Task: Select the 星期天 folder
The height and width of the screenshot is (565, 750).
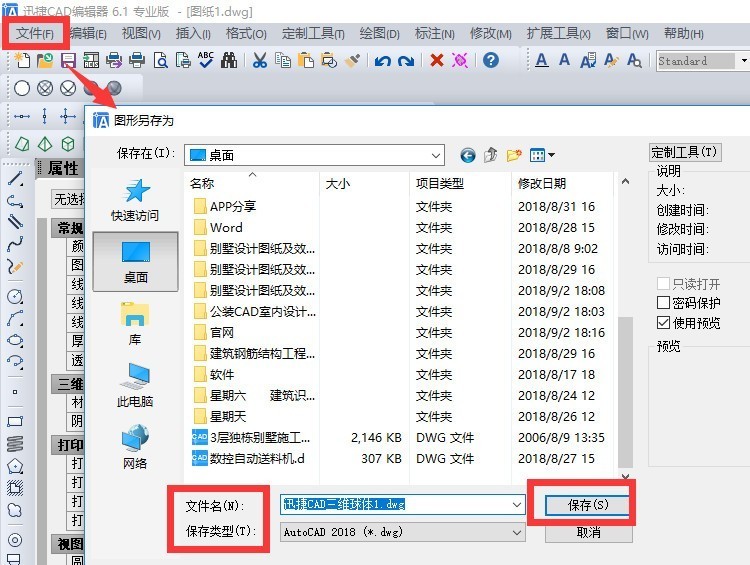Action: click(228, 417)
